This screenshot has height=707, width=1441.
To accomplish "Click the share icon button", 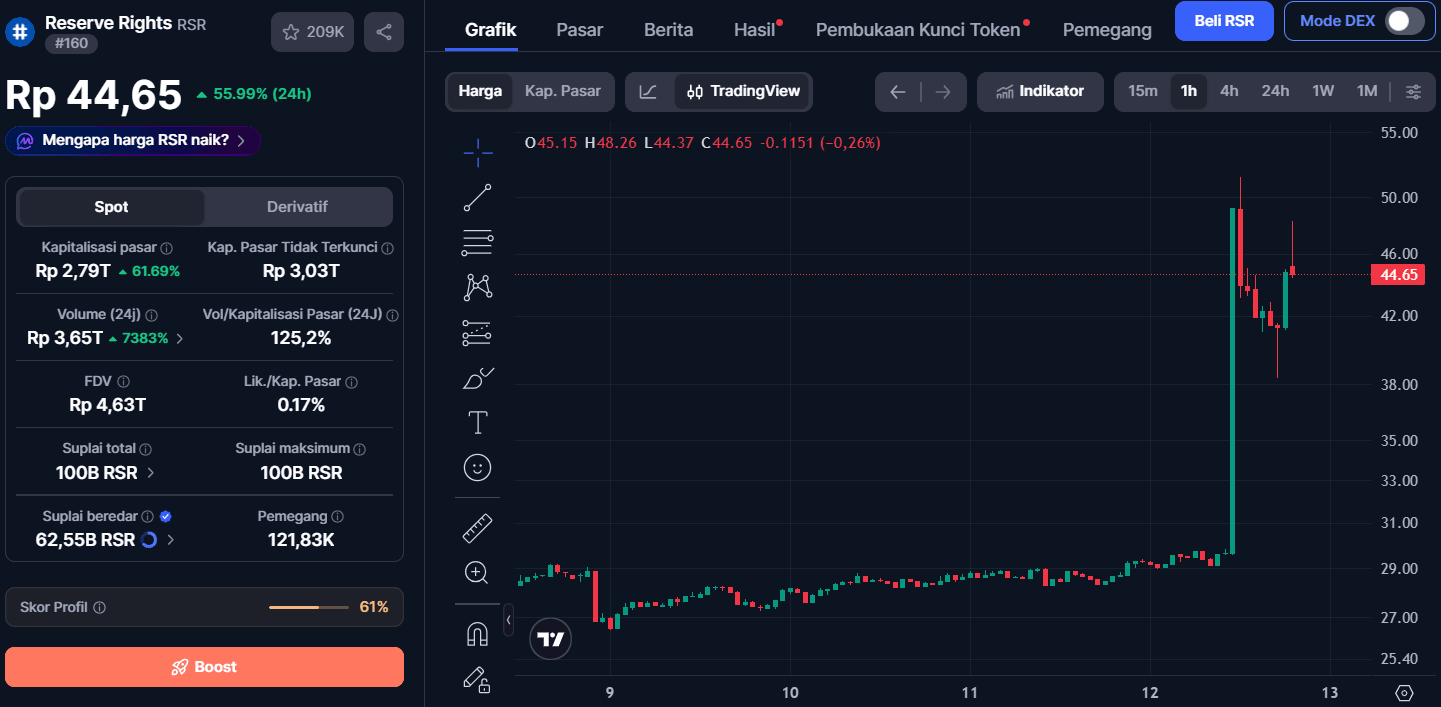I will (384, 32).
